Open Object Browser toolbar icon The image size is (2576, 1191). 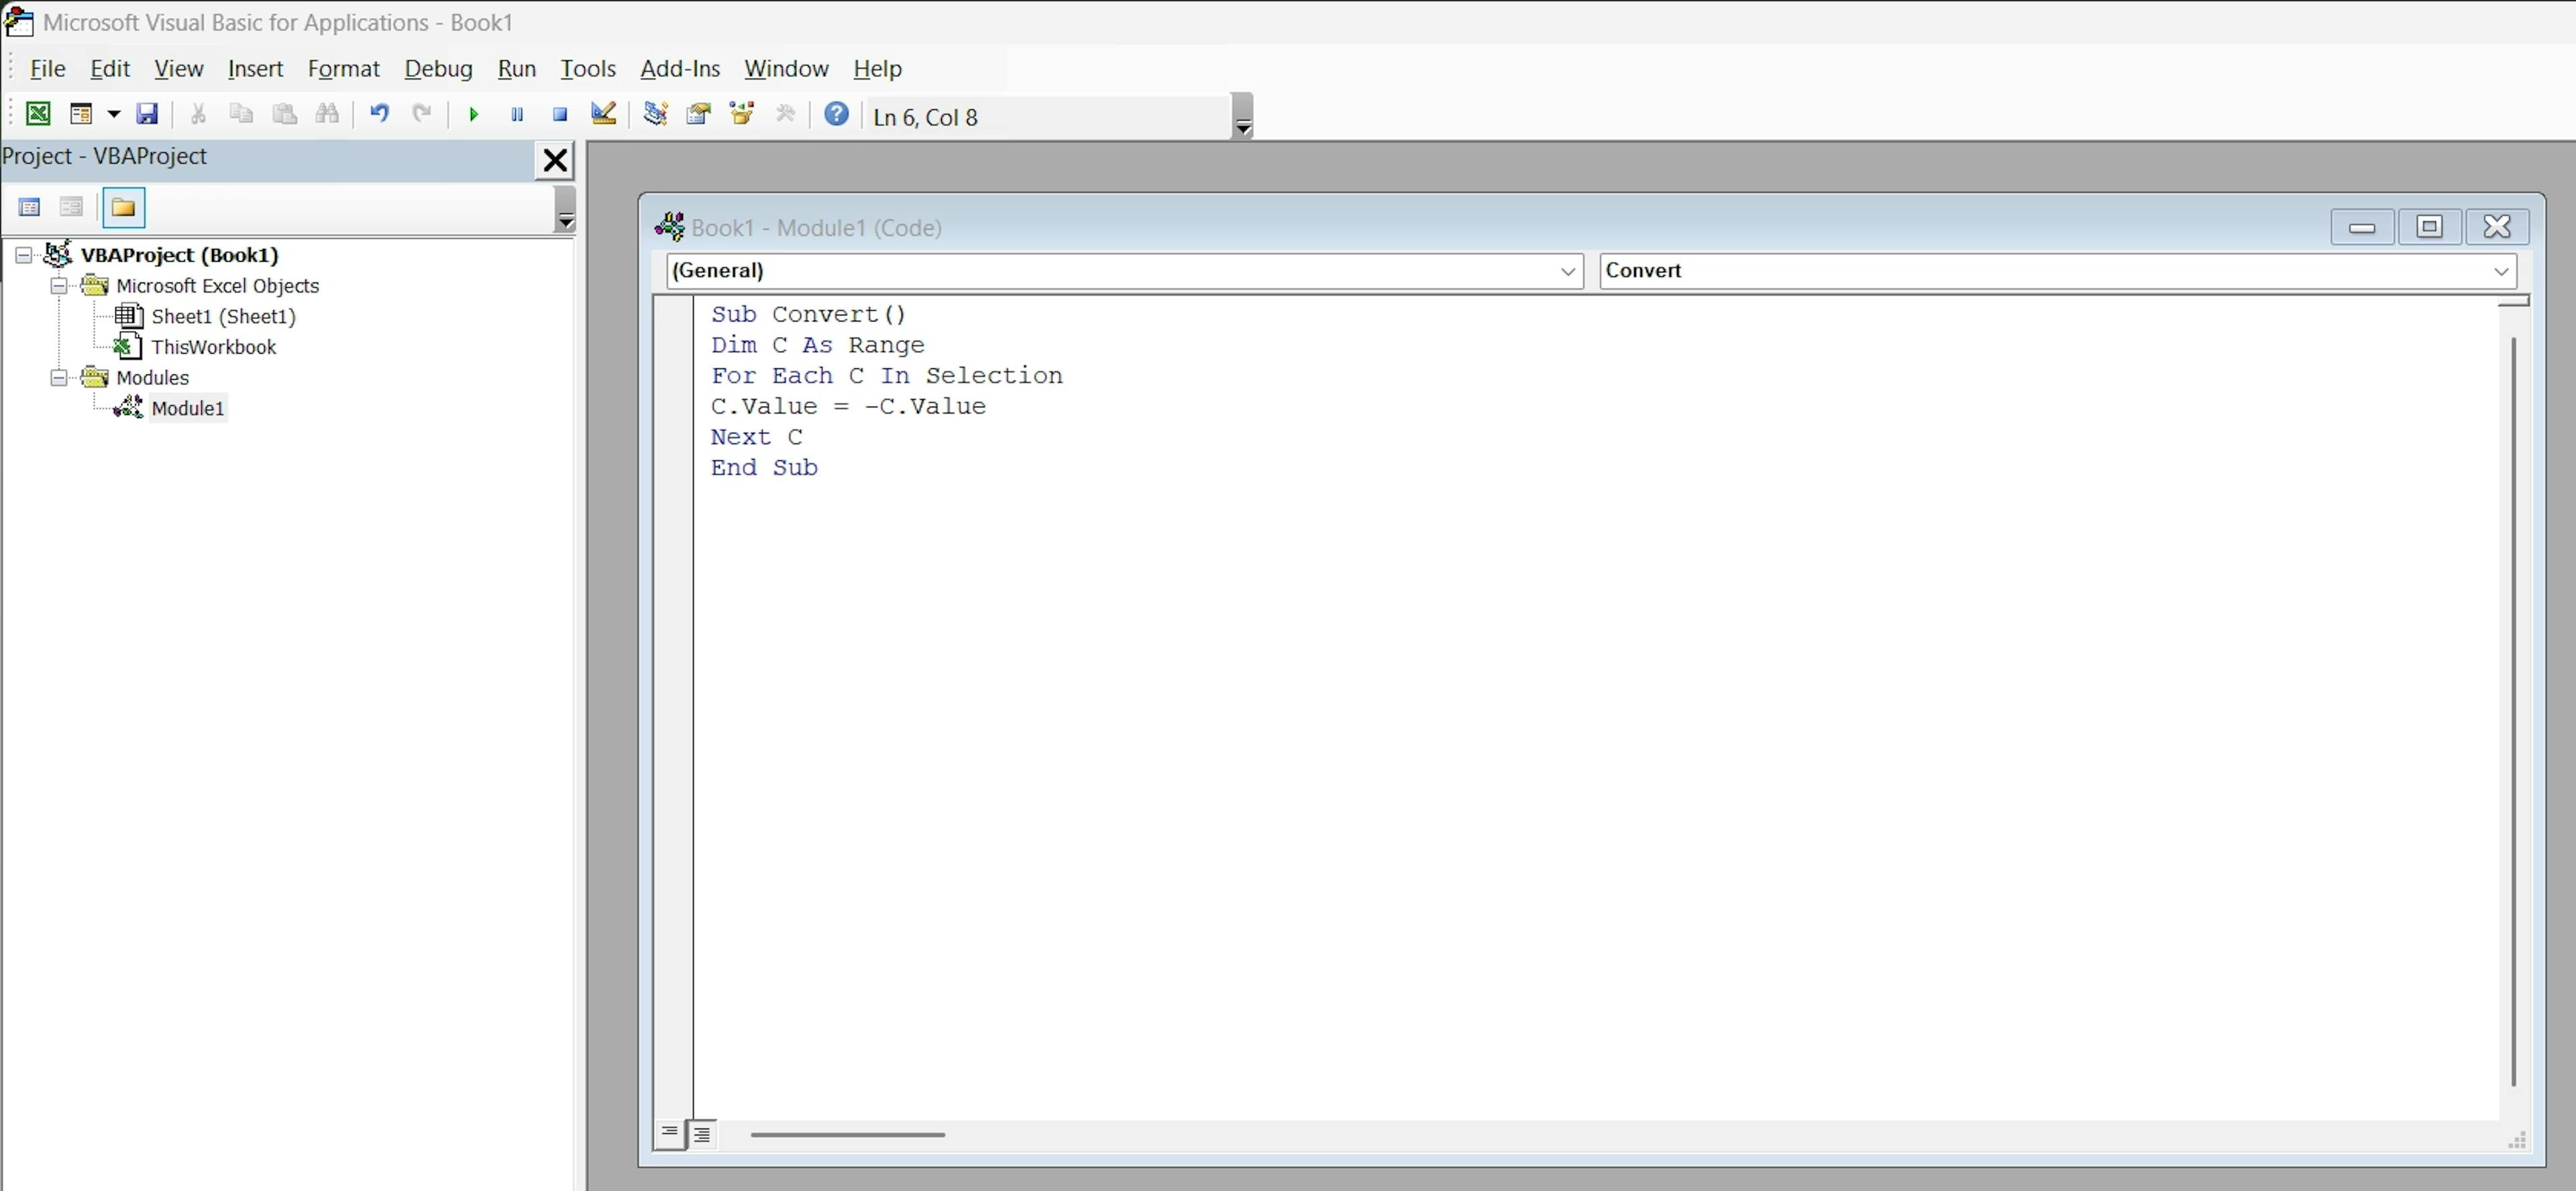pos(742,114)
